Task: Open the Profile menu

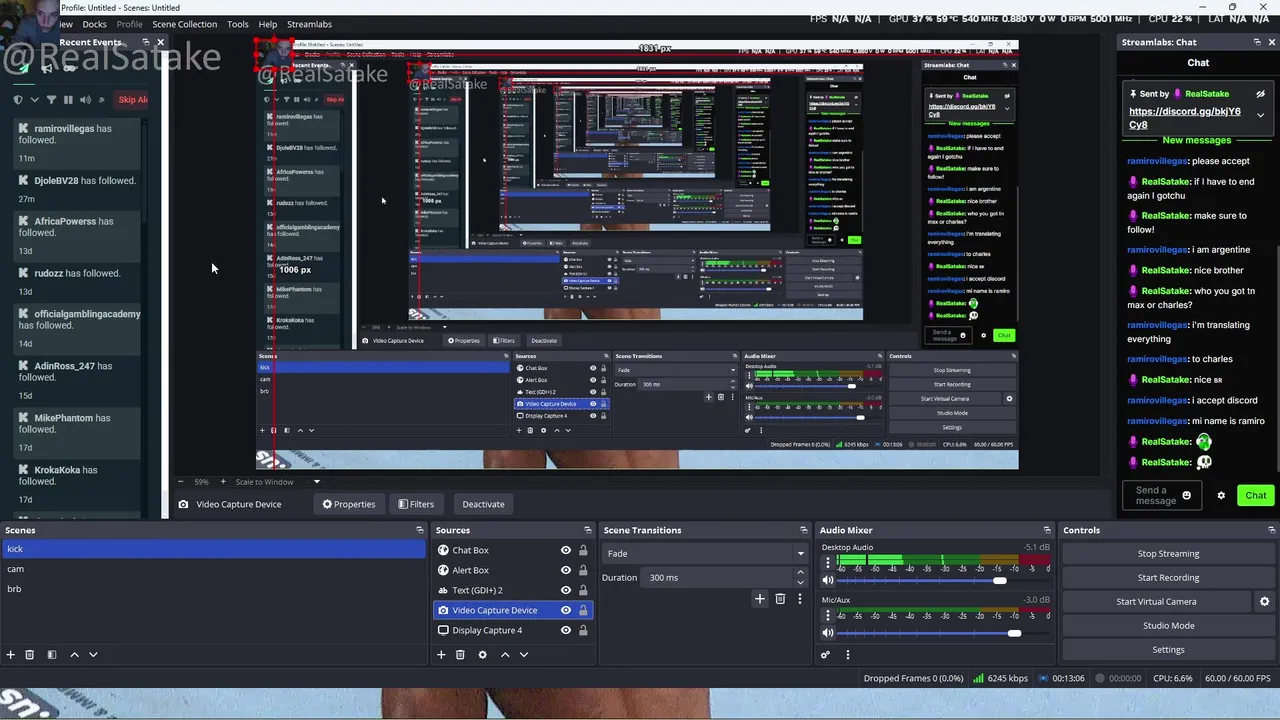Action: click(x=129, y=24)
